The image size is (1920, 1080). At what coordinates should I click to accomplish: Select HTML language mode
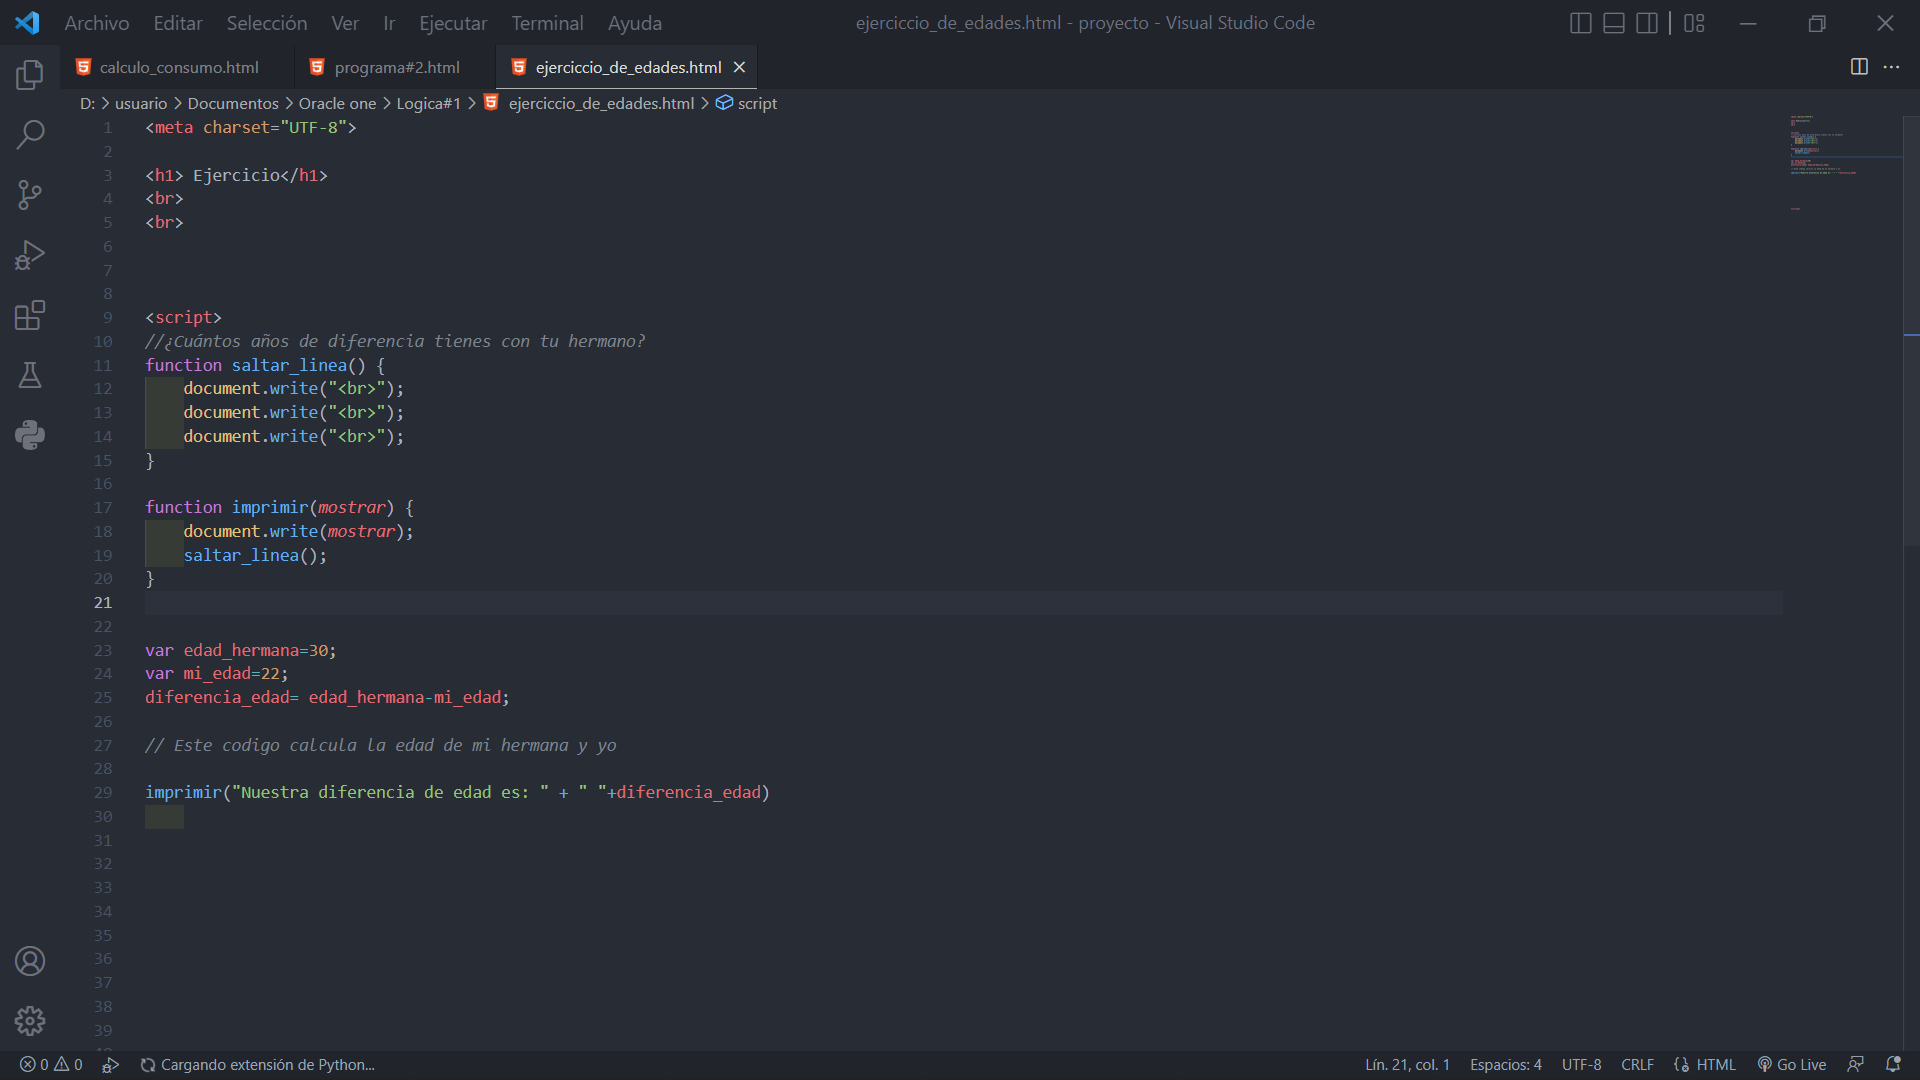point(1715,1065)
